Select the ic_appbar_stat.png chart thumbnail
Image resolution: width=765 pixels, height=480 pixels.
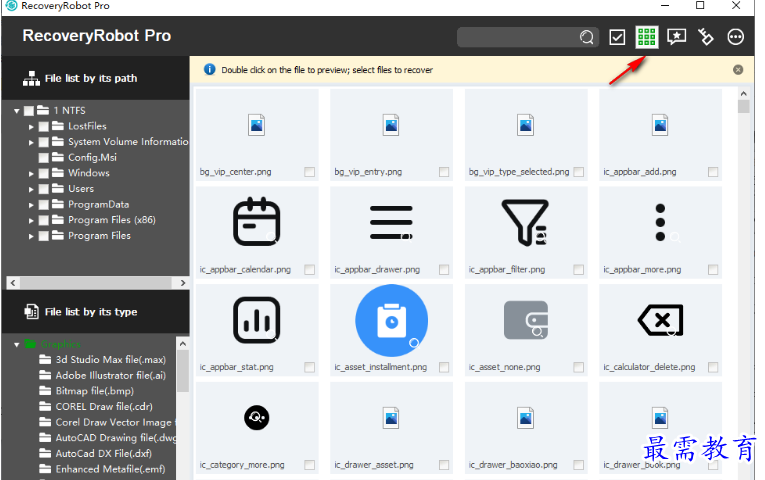[x=257, y=320]
